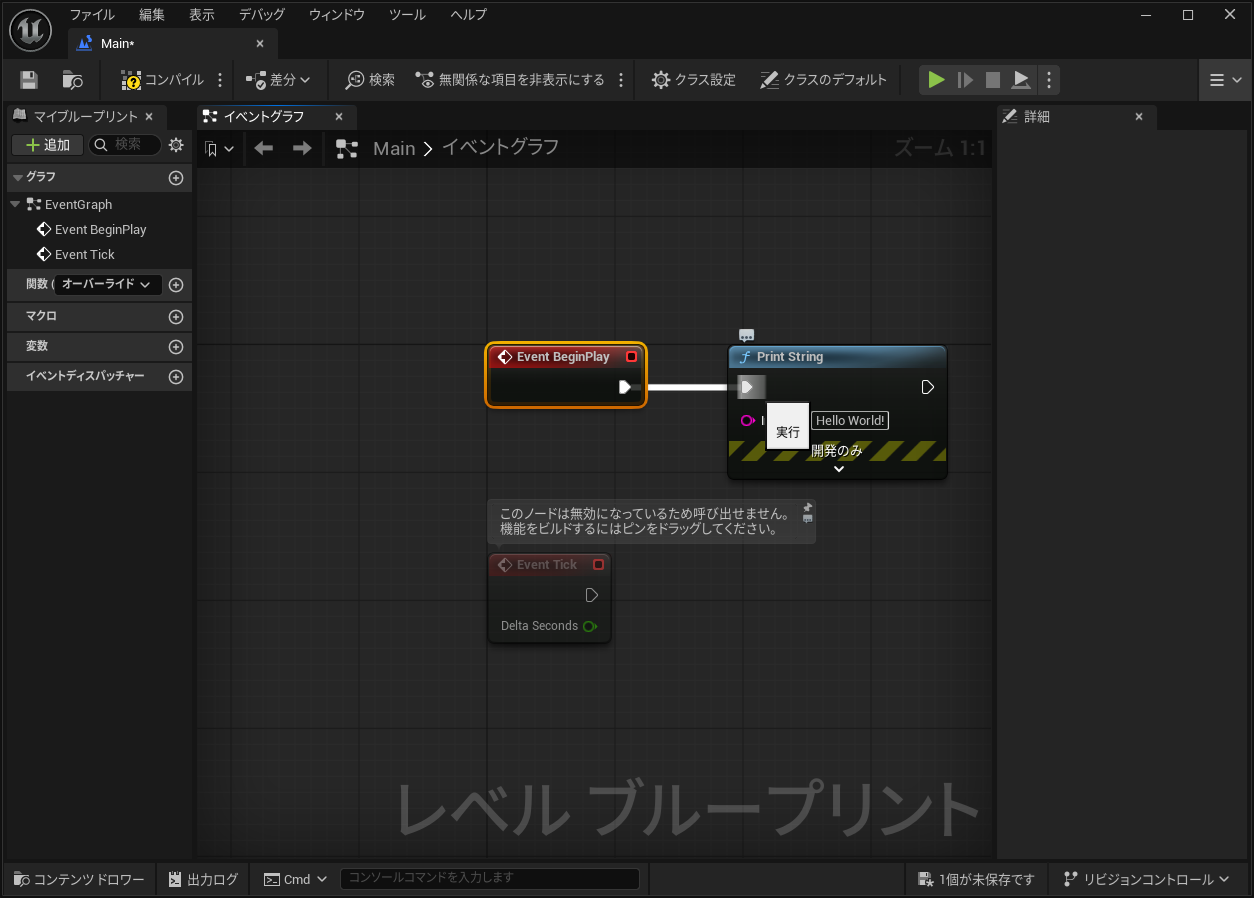Select Event BeginPlay in My Blueprint list

[x=100, y=229]
